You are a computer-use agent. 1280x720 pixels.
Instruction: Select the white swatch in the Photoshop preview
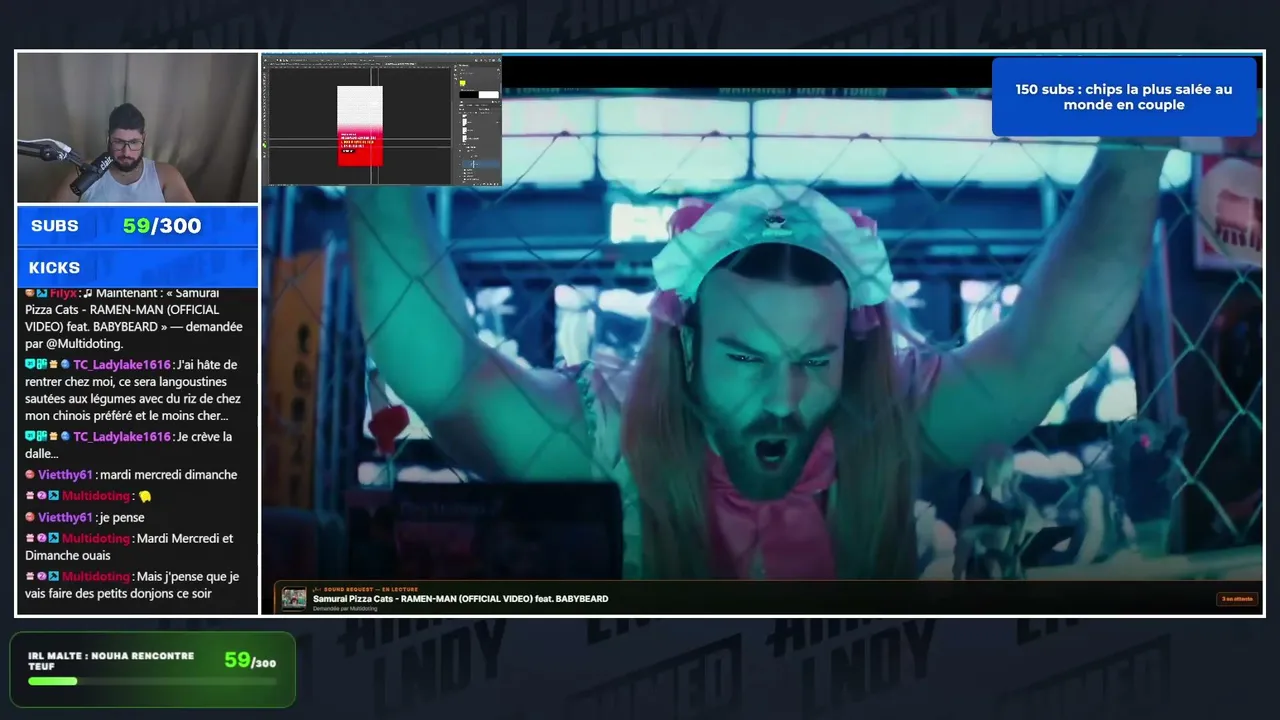488,95
